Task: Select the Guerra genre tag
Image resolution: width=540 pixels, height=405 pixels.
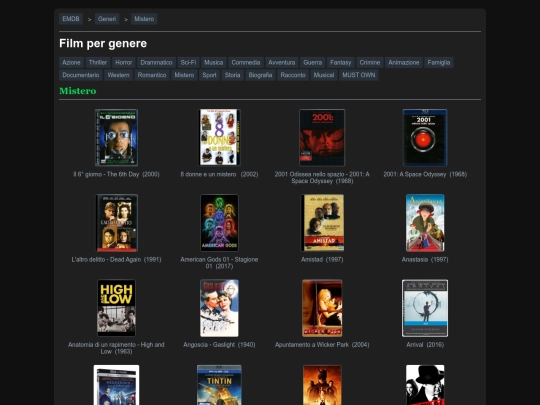Action: click(x=313, y=62)
